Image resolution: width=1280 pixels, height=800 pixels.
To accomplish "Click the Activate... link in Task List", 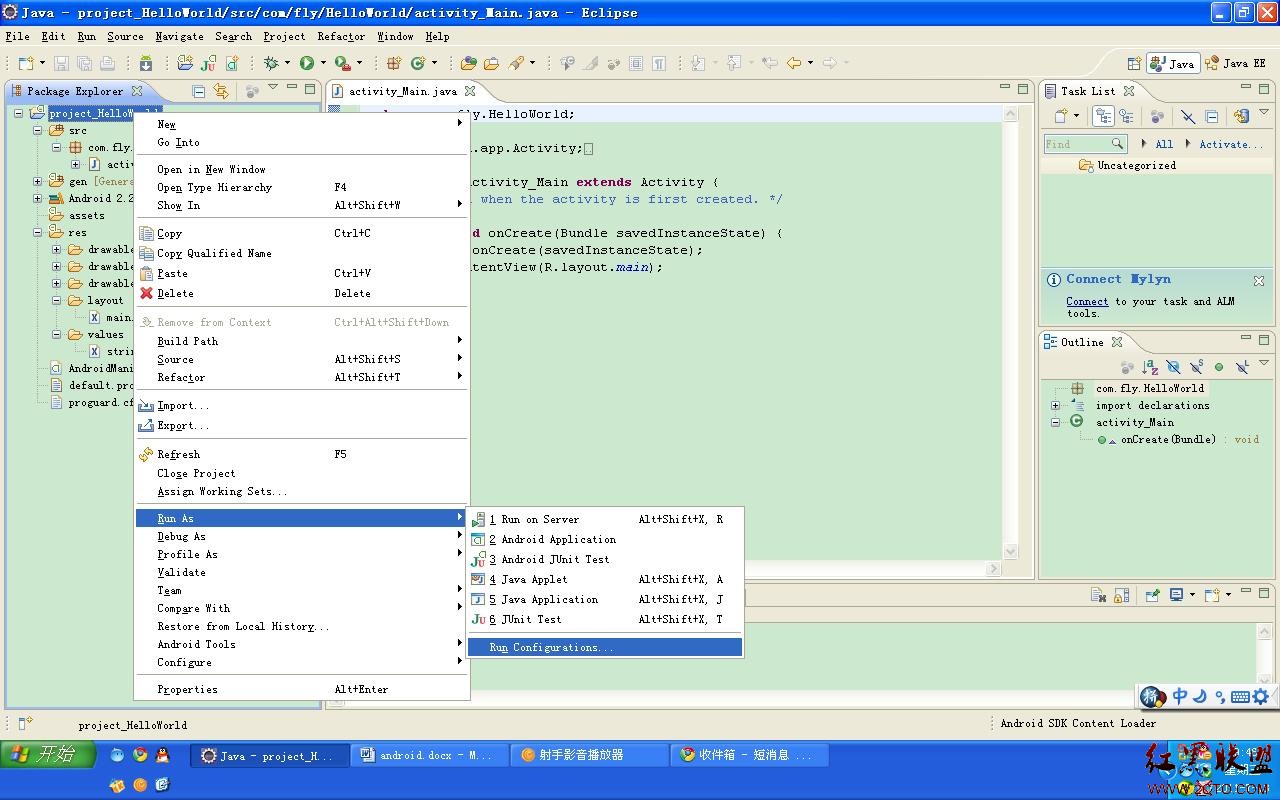I will [1231, 144].
